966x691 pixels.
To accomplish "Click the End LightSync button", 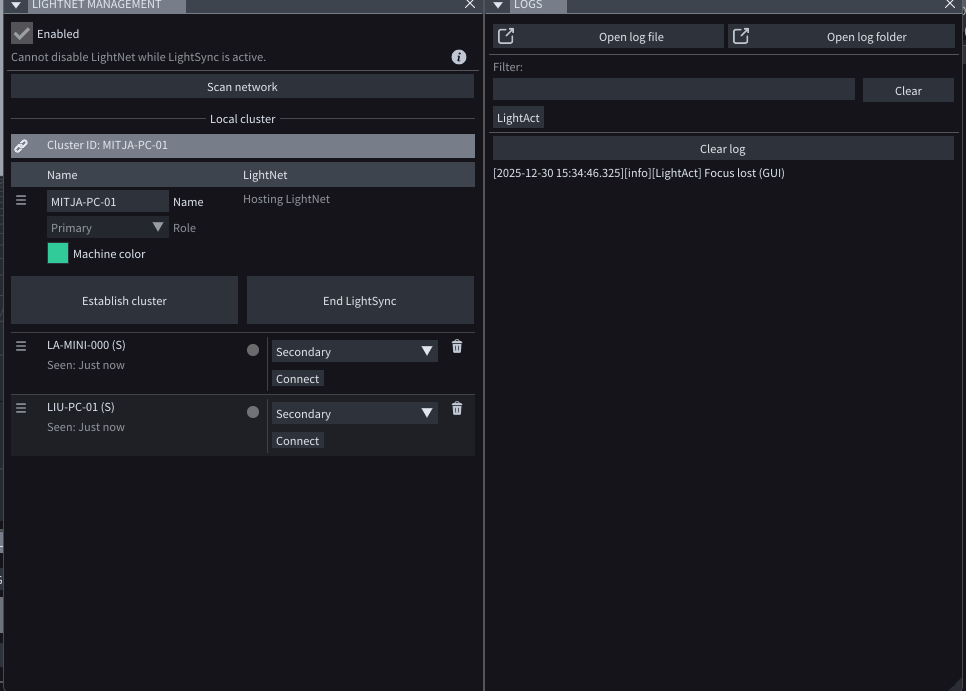I will click(360, 301).
